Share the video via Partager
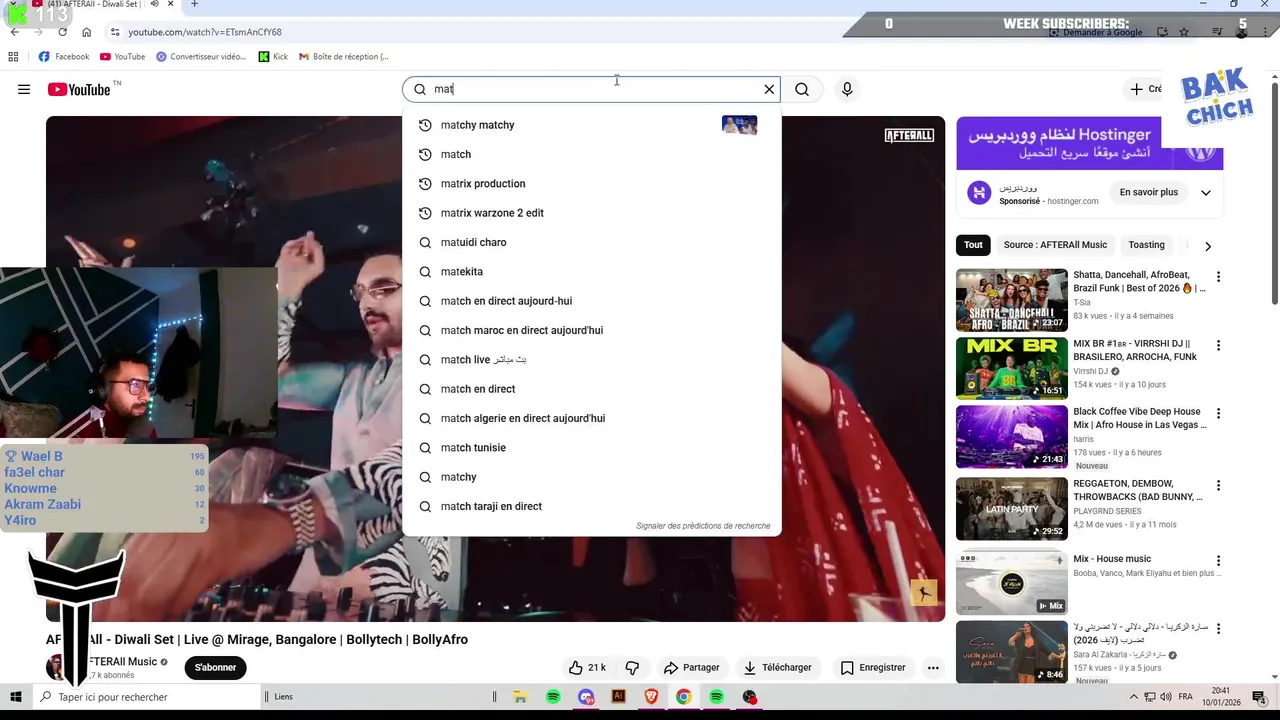Viewport: 1280px width, 720px height. point(691,667)
